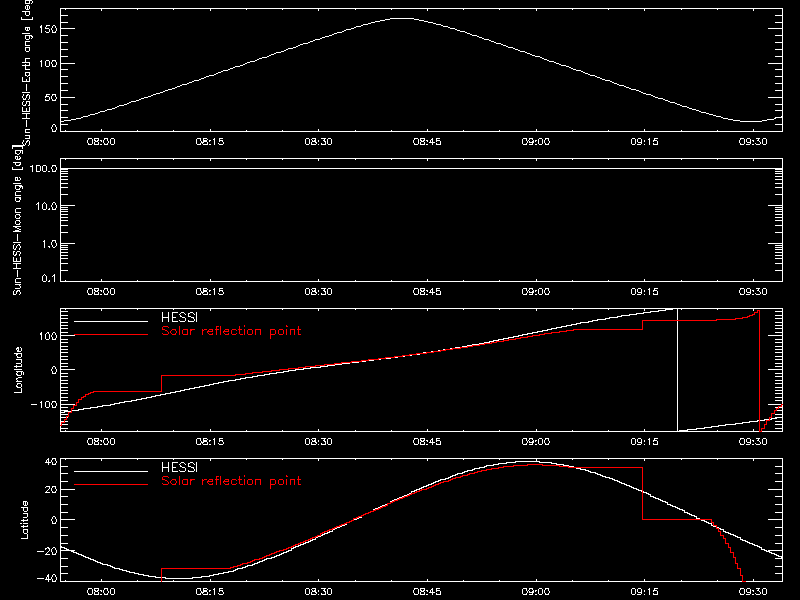Click 09:00 time label under Earth angle plot
This screenshot has width=800, height=600.
536,142
